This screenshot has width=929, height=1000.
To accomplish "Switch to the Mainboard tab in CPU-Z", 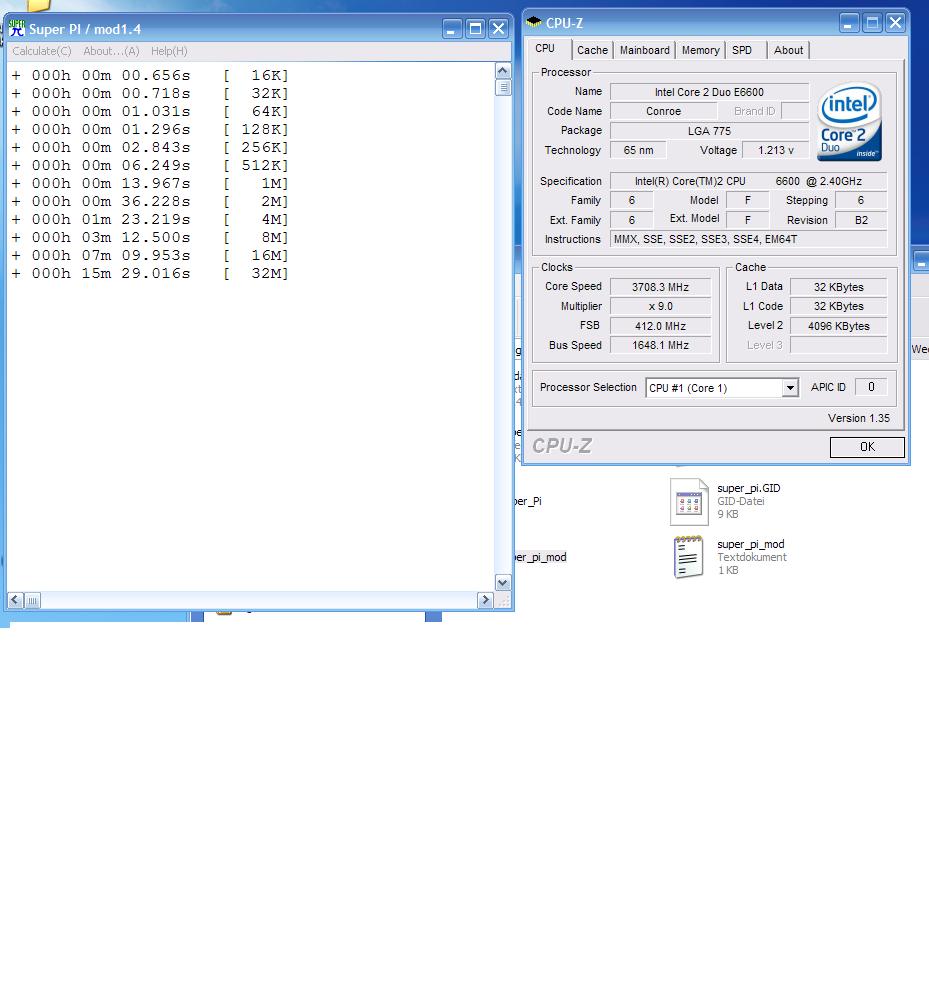I will 645,50.
